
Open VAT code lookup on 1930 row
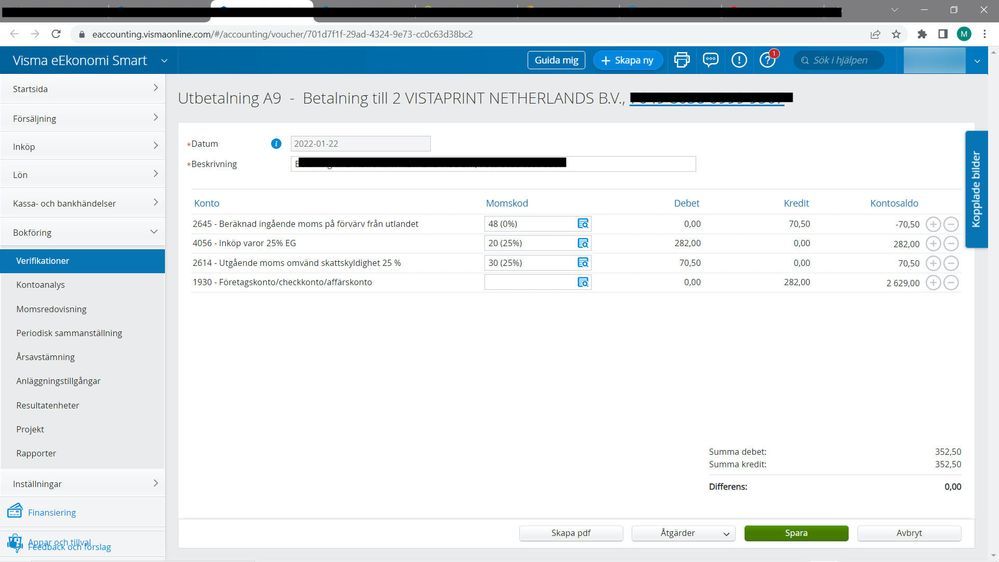tap(583, 282)
